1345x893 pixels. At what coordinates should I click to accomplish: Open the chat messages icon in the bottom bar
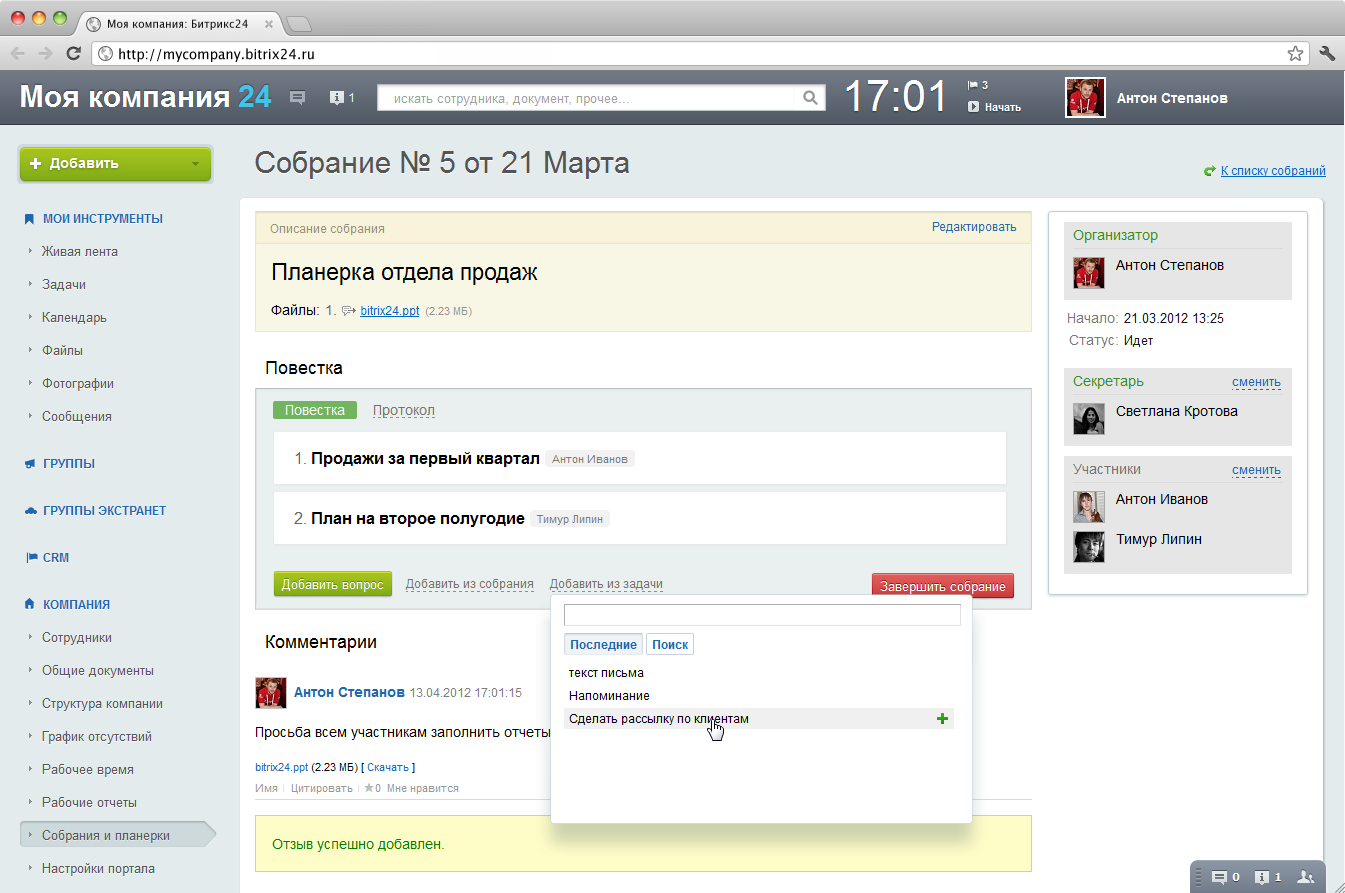(x=1219, y=877)
